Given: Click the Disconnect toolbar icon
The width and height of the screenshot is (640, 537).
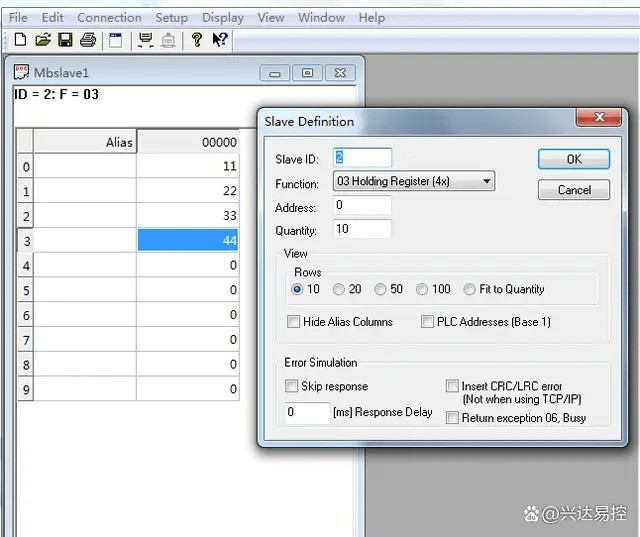Looking at the screenshot, I should pyautogui.click(x=168, y=40).
